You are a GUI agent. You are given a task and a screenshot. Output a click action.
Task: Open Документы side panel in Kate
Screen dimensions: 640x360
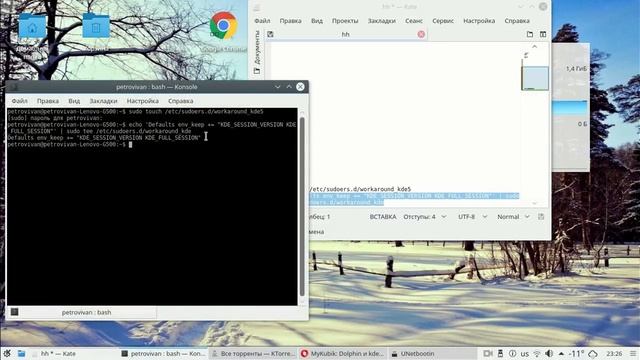point(257,52)
